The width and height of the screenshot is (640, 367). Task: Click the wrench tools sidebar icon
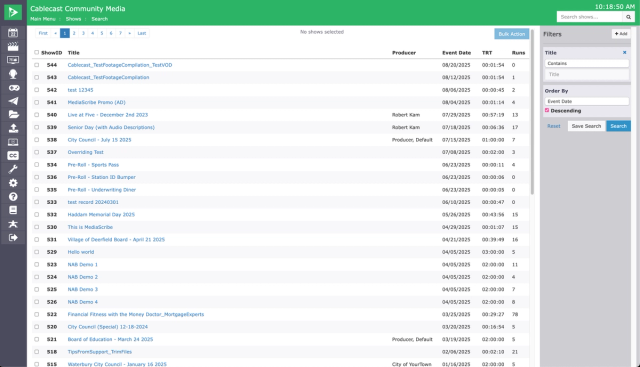pos(13,169)
